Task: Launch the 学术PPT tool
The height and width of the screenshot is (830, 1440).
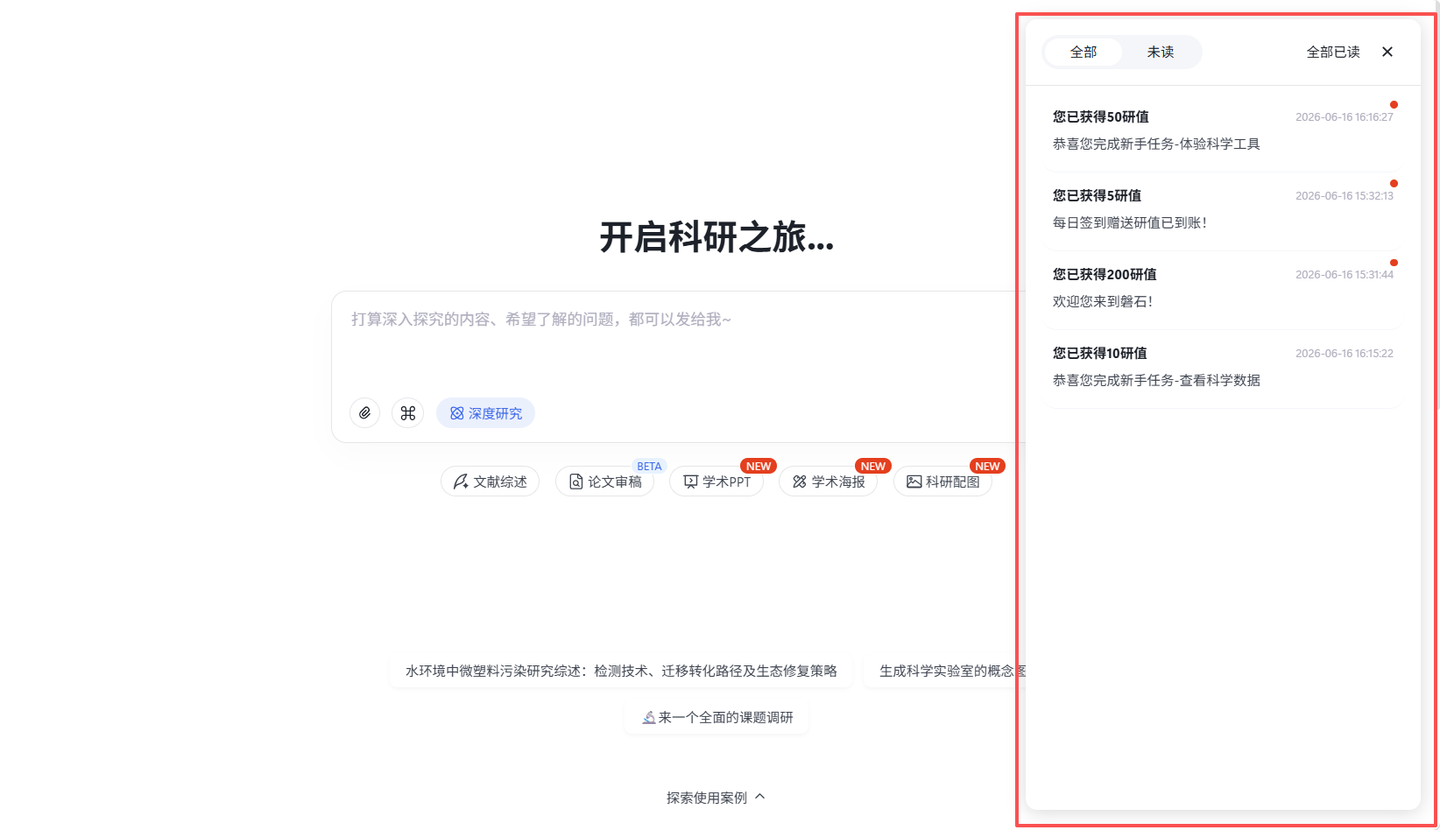Action: [x=716, y=481]
